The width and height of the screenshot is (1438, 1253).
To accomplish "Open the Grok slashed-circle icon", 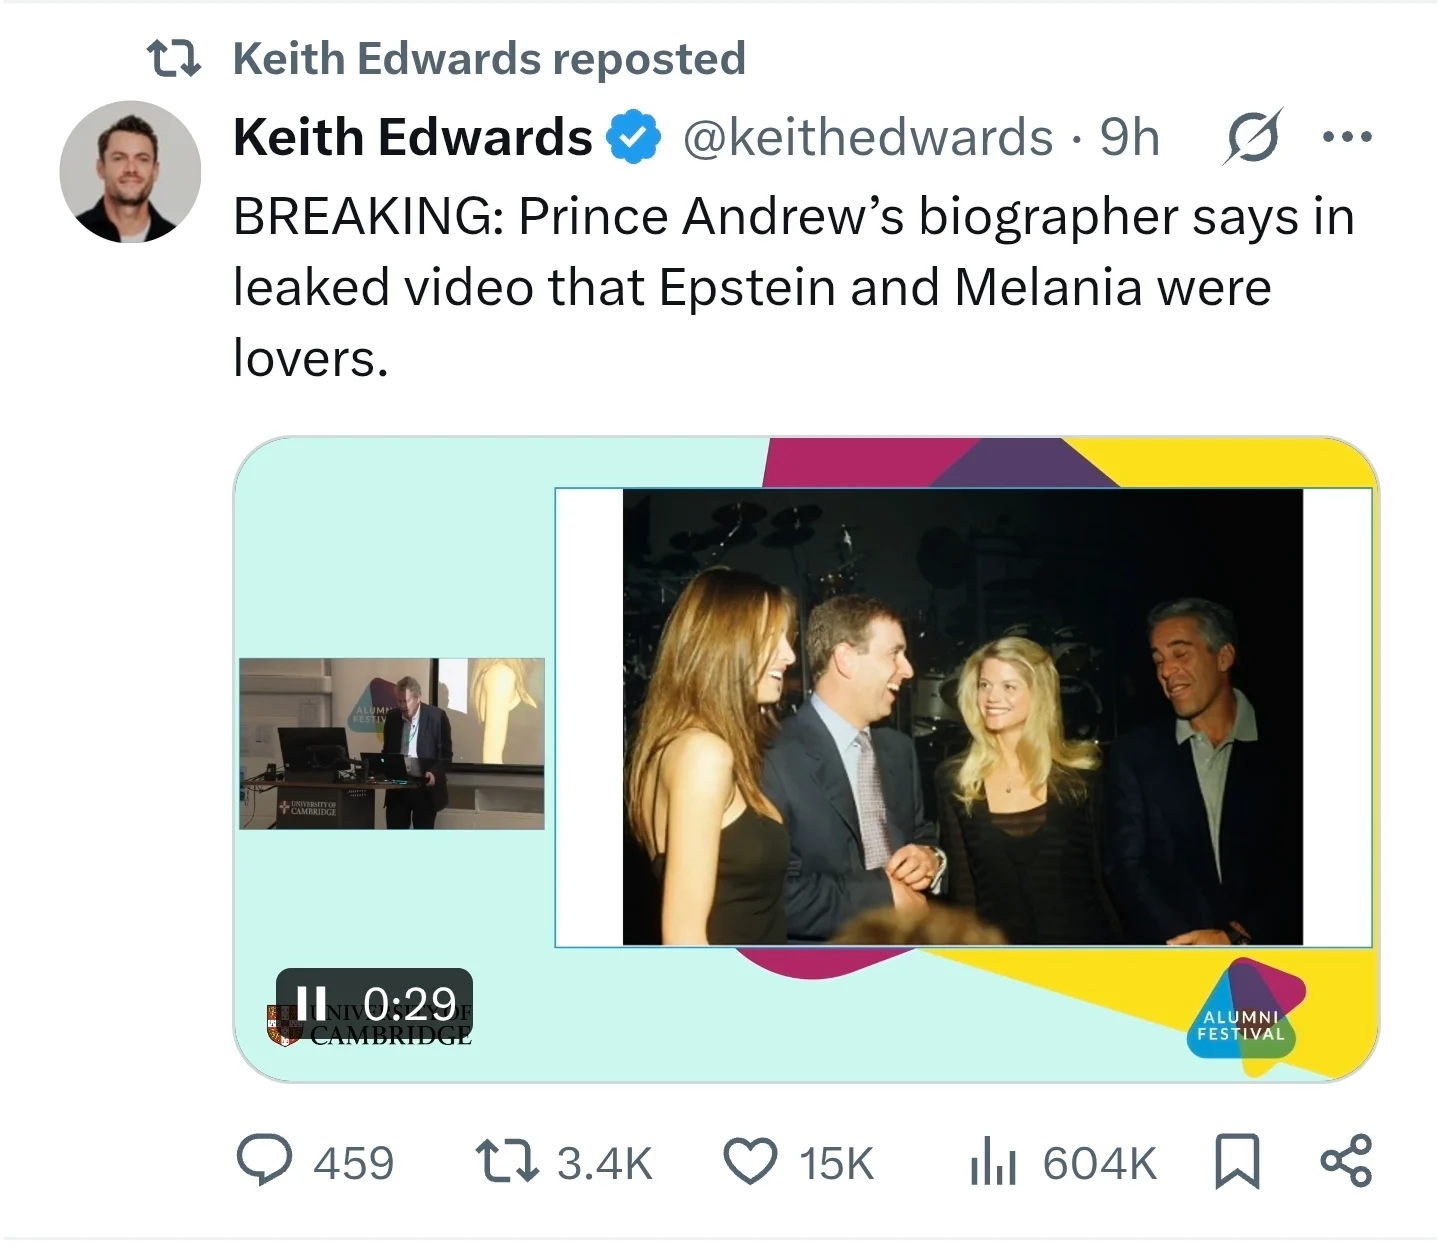I will click(1252, 136).
